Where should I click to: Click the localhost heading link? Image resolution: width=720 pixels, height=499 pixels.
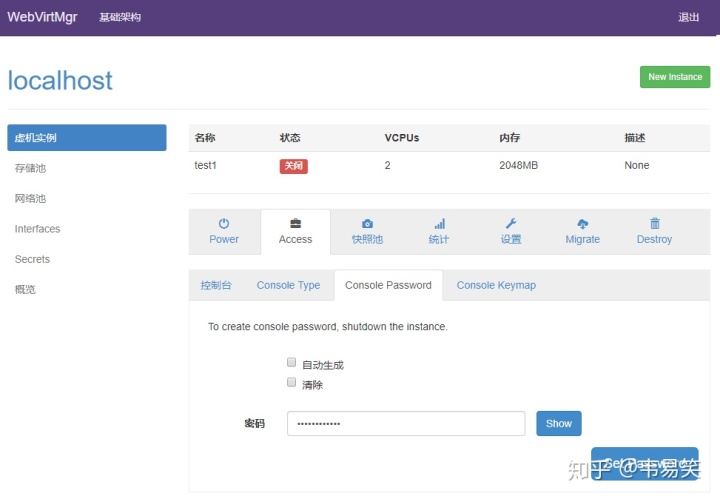[x=60, y=81]
